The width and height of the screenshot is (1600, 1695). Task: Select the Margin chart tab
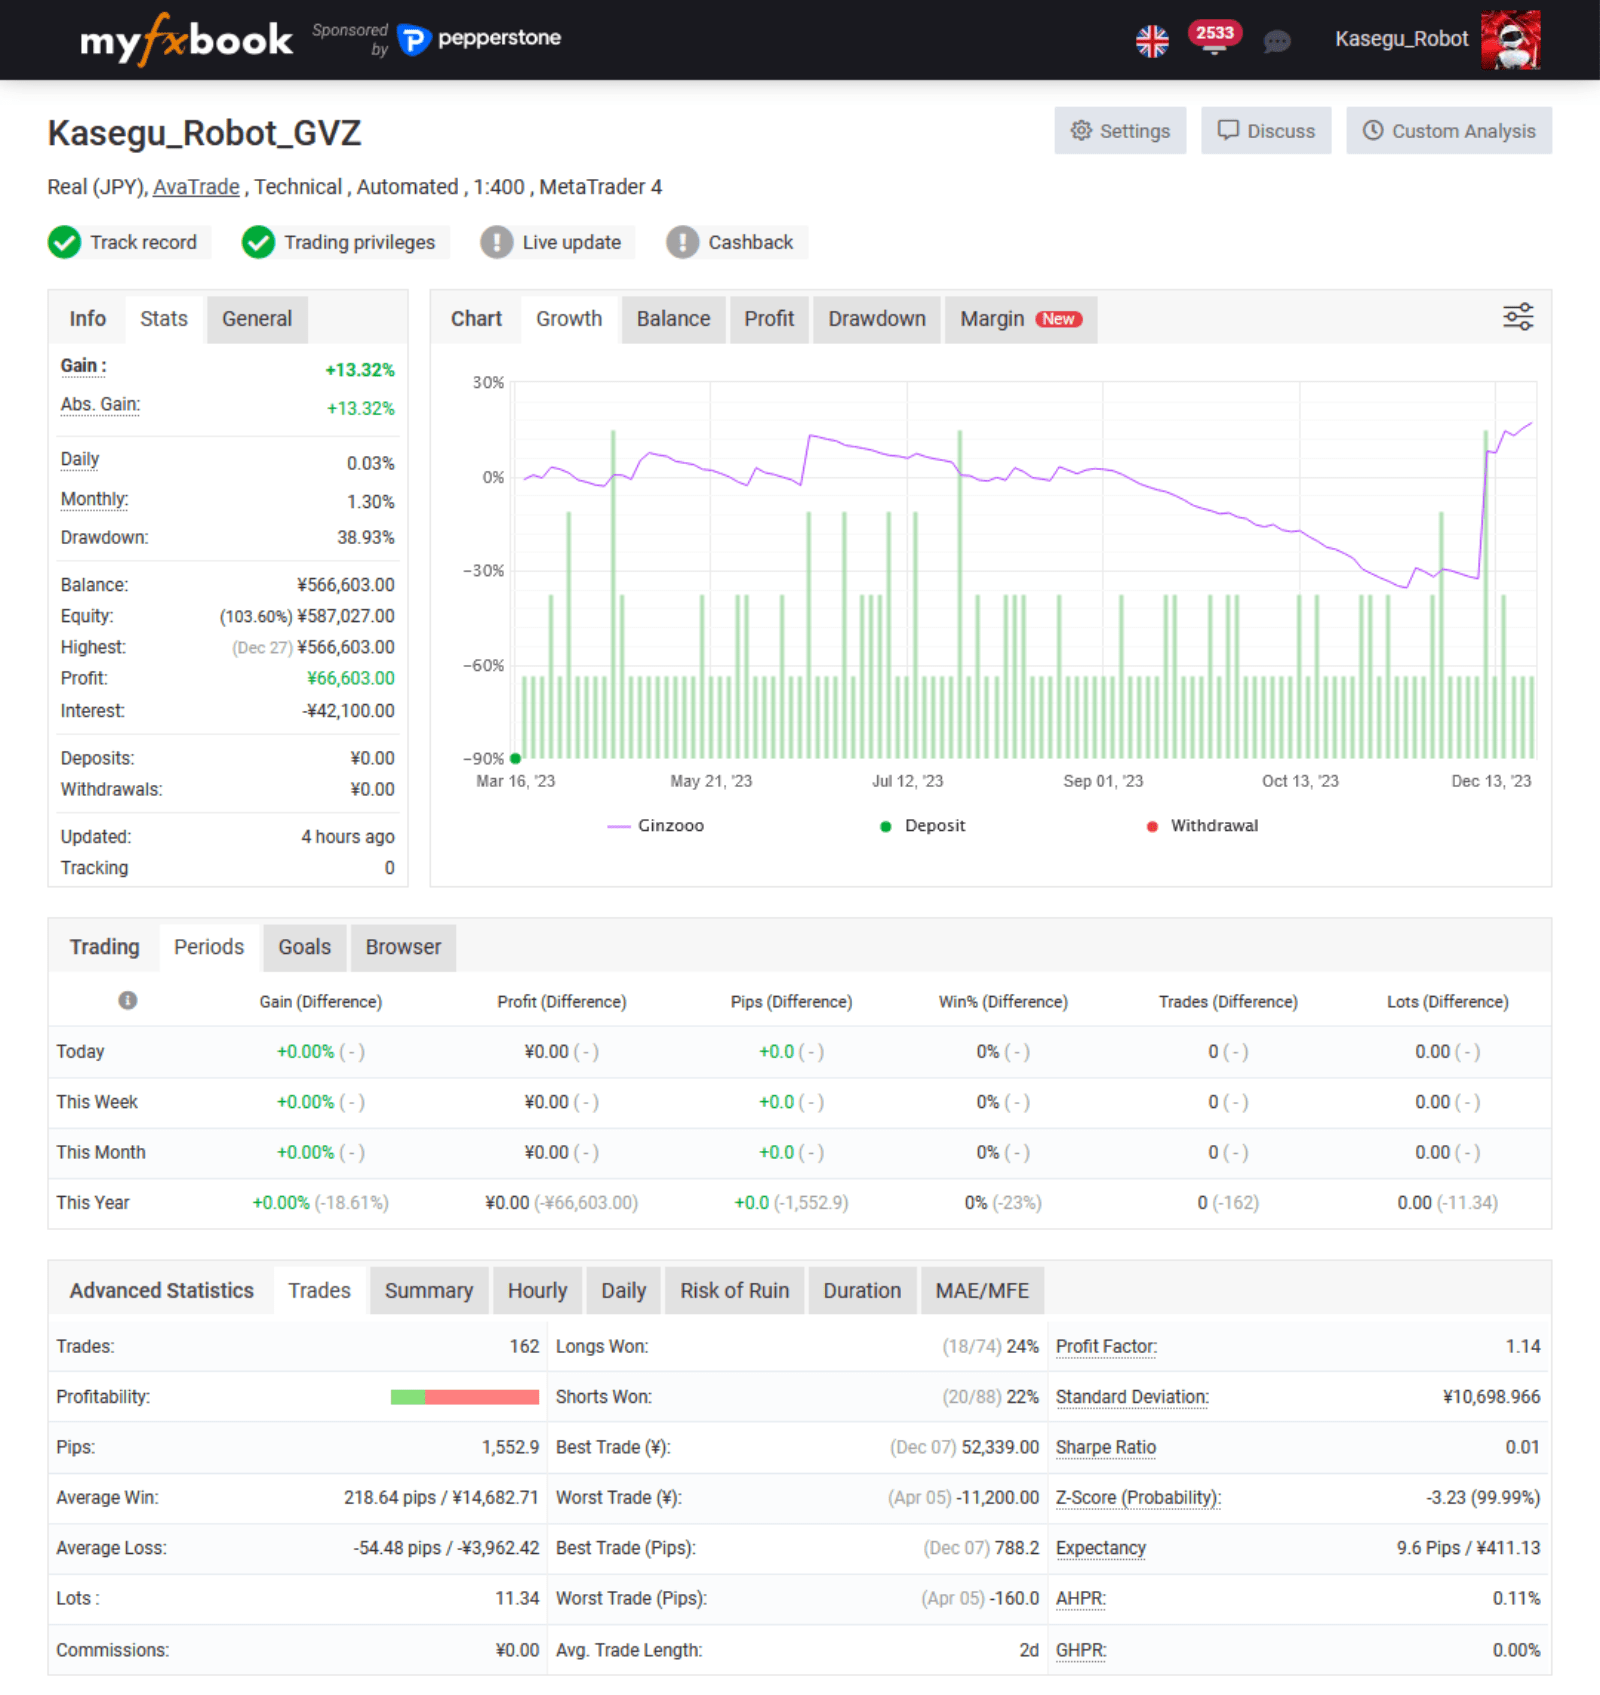pyautogui.click(x=1021, y=319)
